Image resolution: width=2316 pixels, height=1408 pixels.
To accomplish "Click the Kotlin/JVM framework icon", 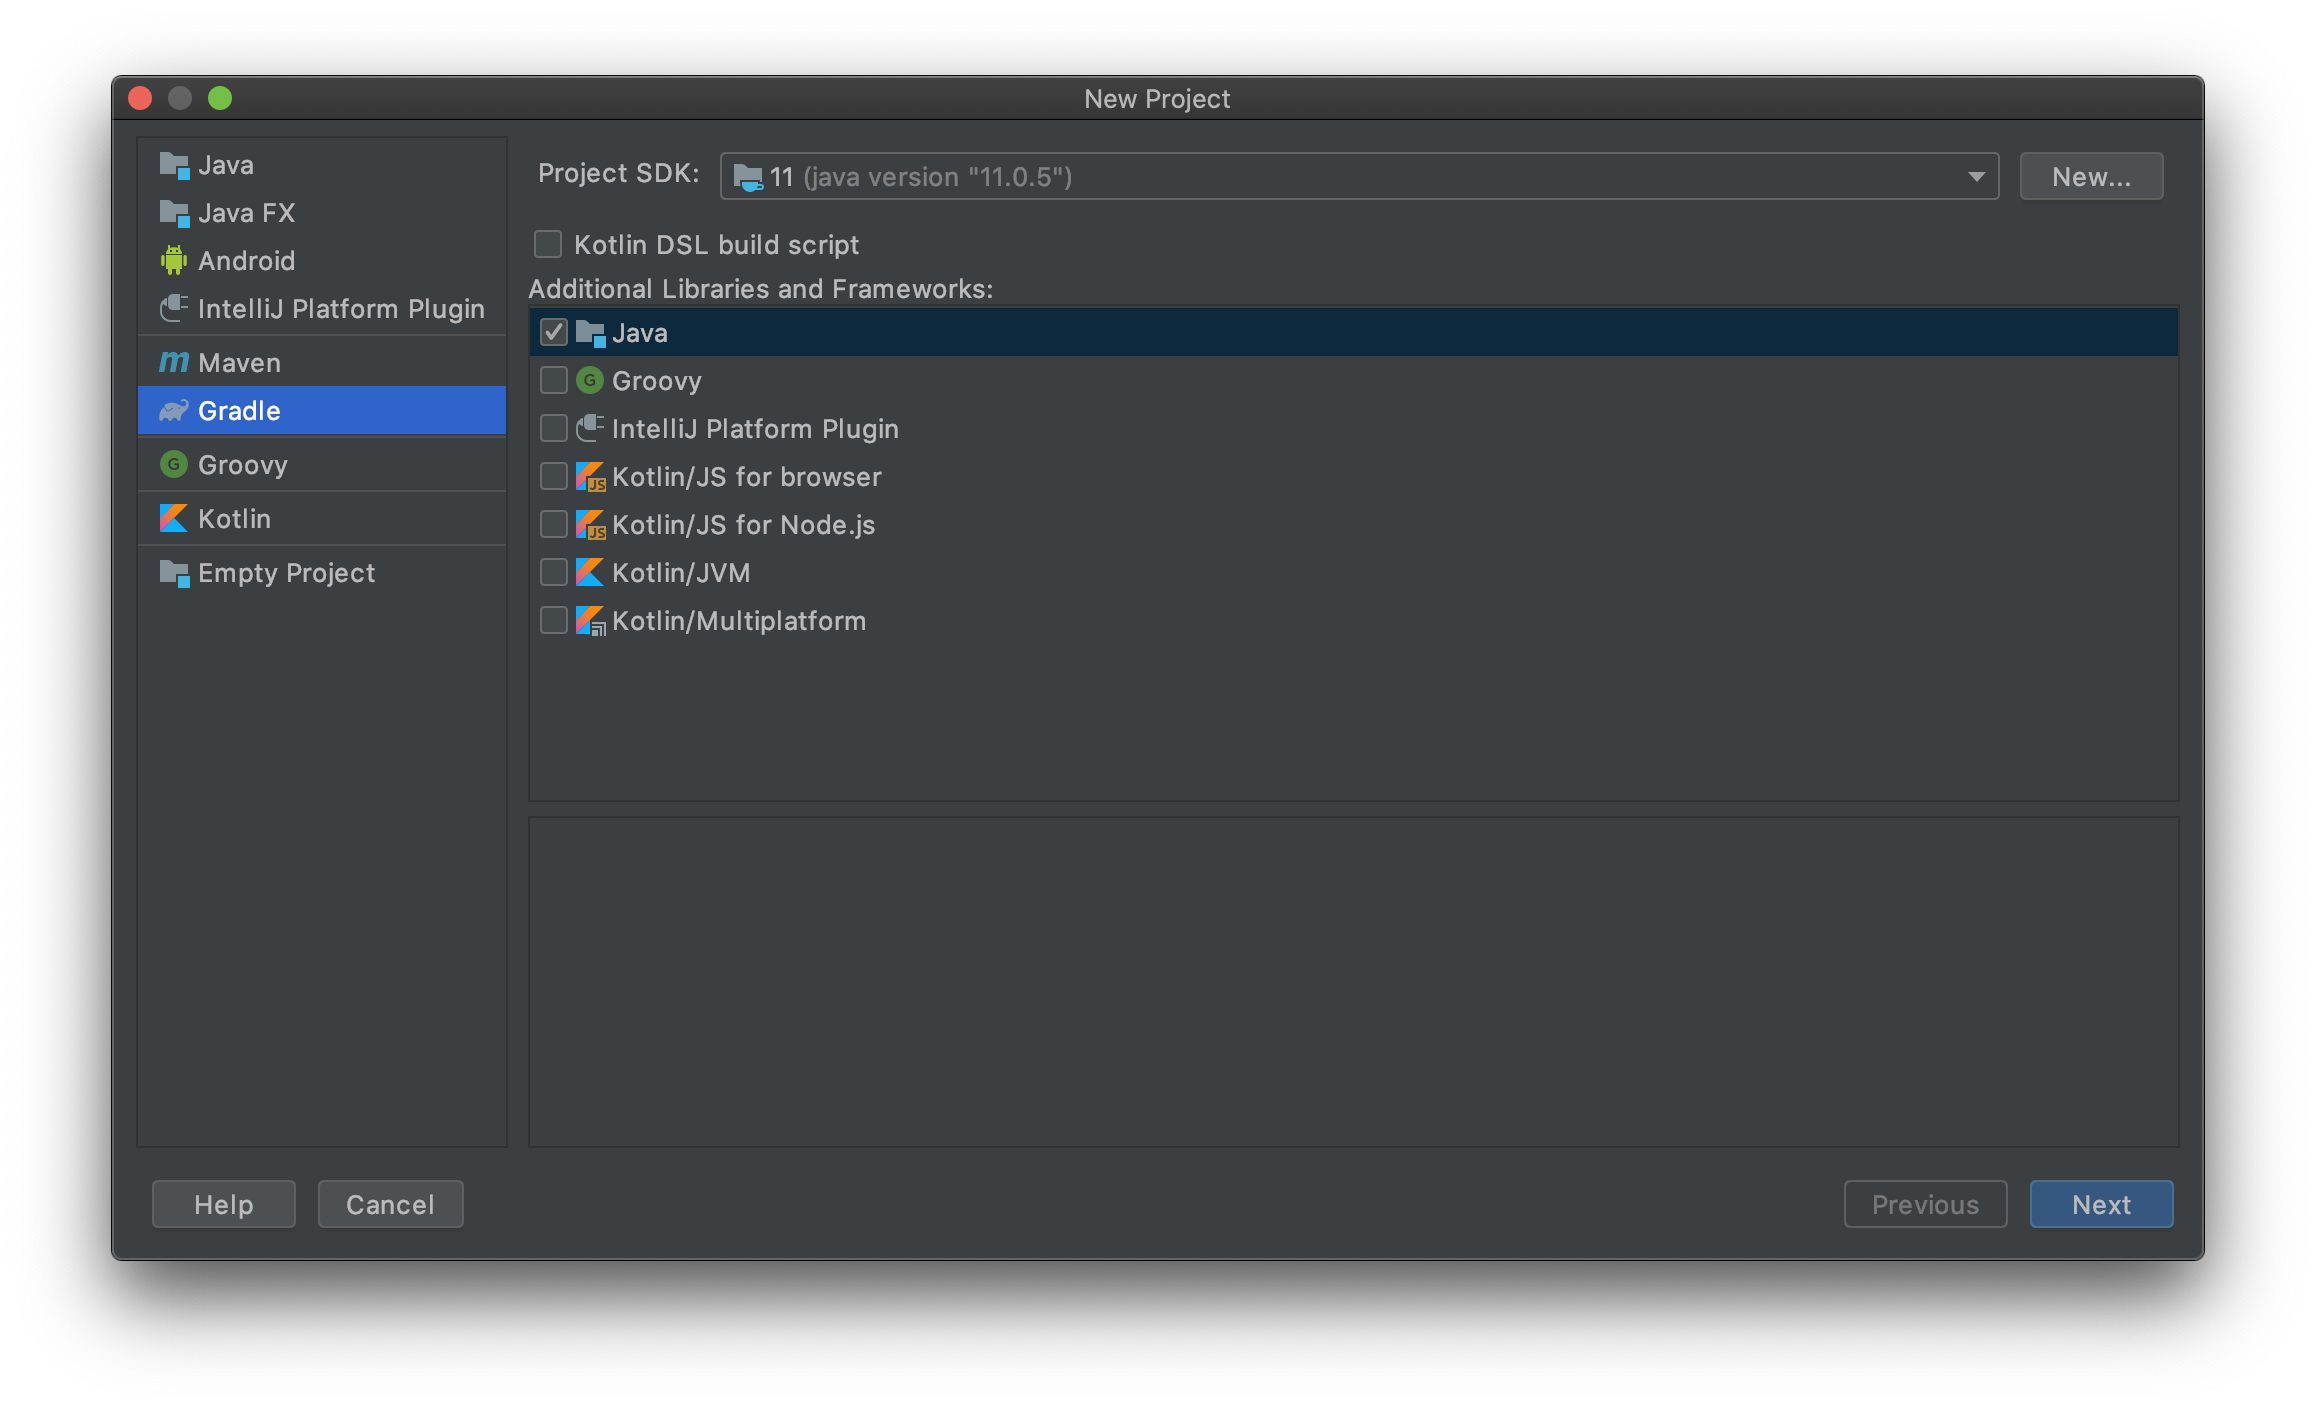I will [x=590, y=573].
